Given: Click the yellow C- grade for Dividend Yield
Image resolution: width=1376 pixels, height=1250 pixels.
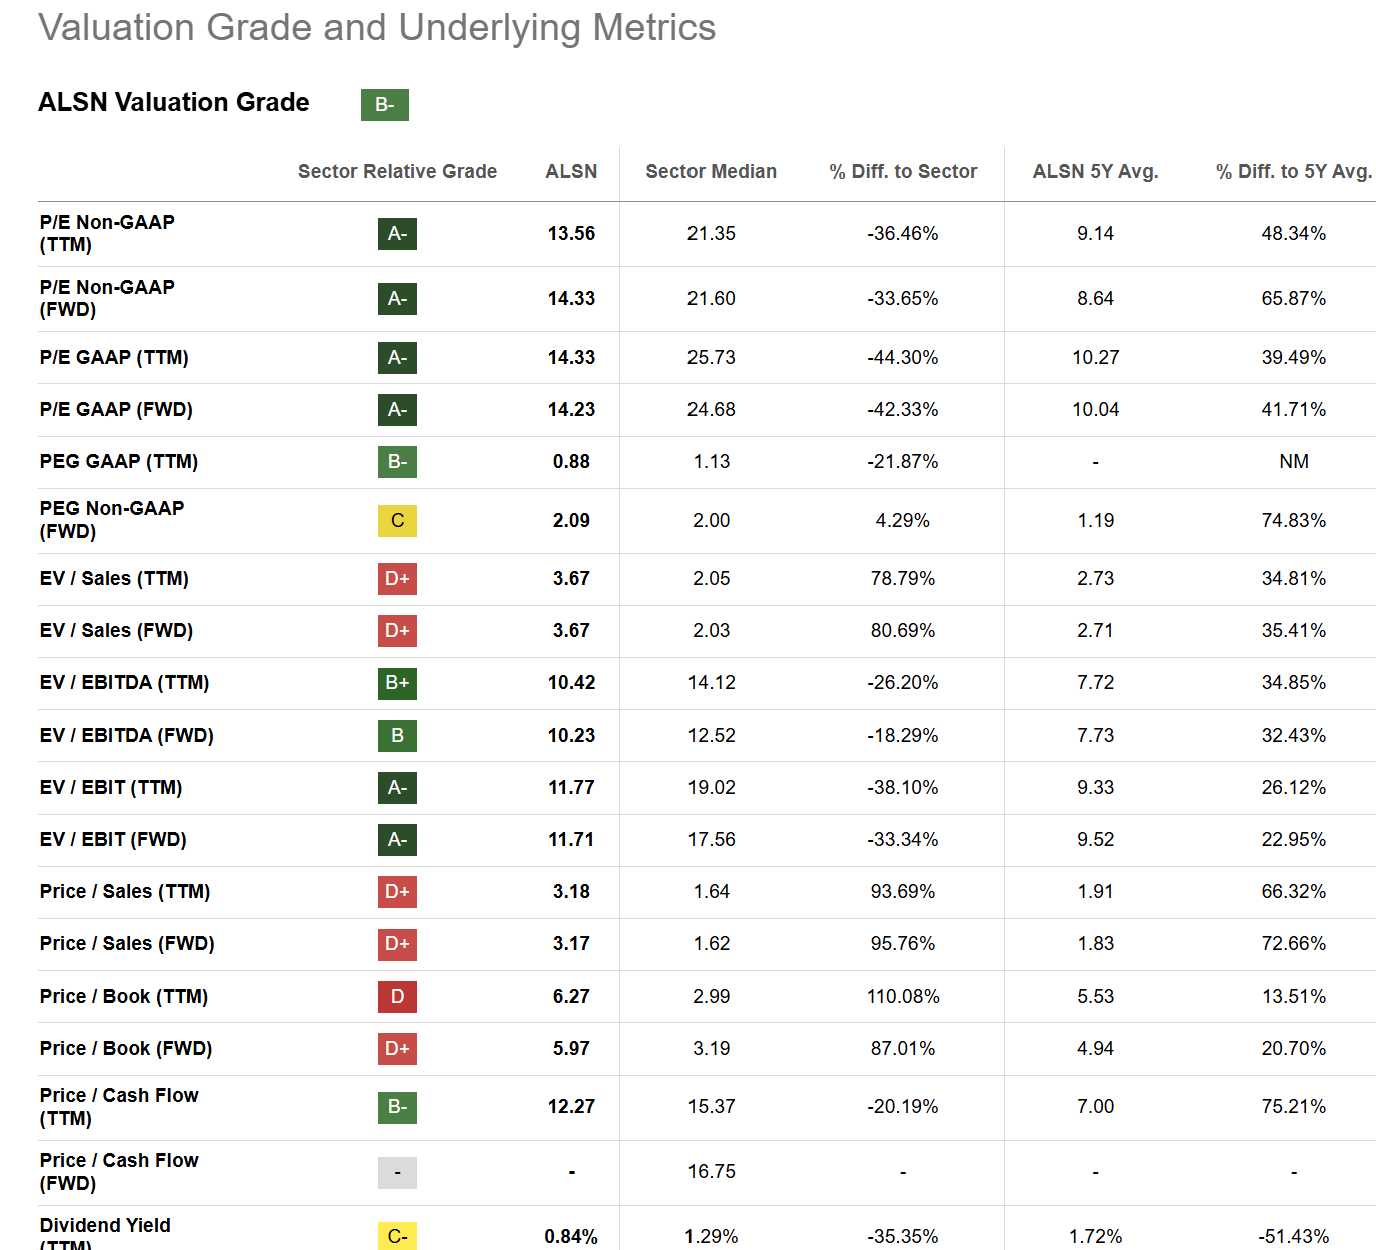Looking at the screenshot, I should click(x=397, y=1237).
